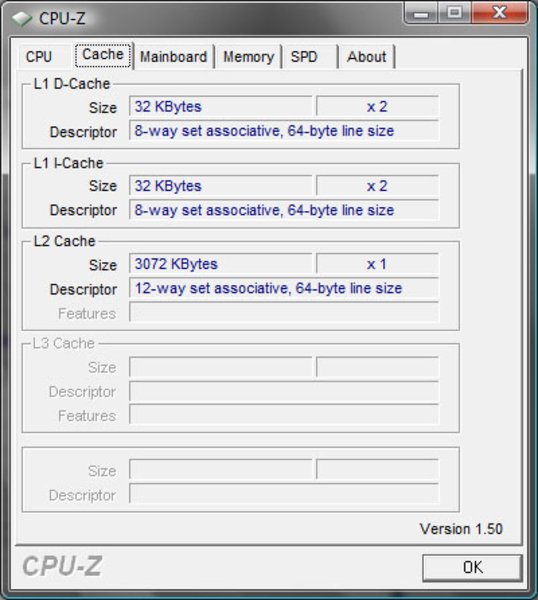538x600 pixels.
Task: Click the empty L3 Cache Size field
Action: coord(220,367)
